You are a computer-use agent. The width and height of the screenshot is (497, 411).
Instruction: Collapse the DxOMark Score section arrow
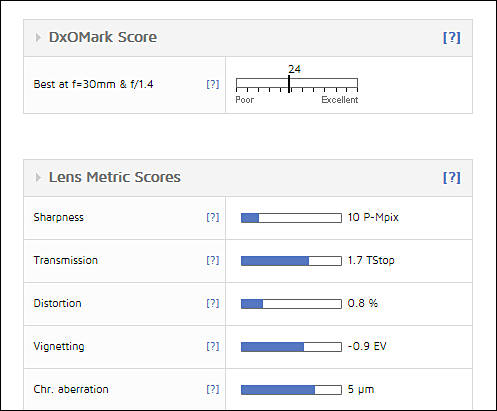(38, 37)
